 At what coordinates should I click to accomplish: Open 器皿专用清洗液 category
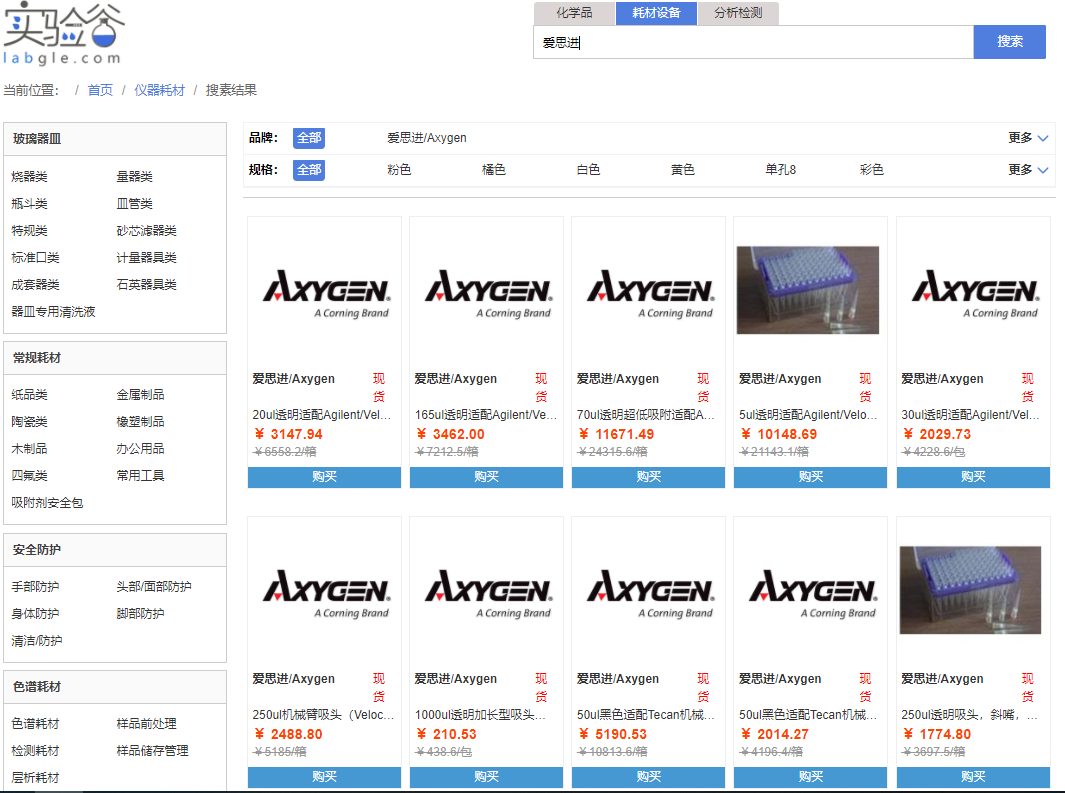click(53, 312)
